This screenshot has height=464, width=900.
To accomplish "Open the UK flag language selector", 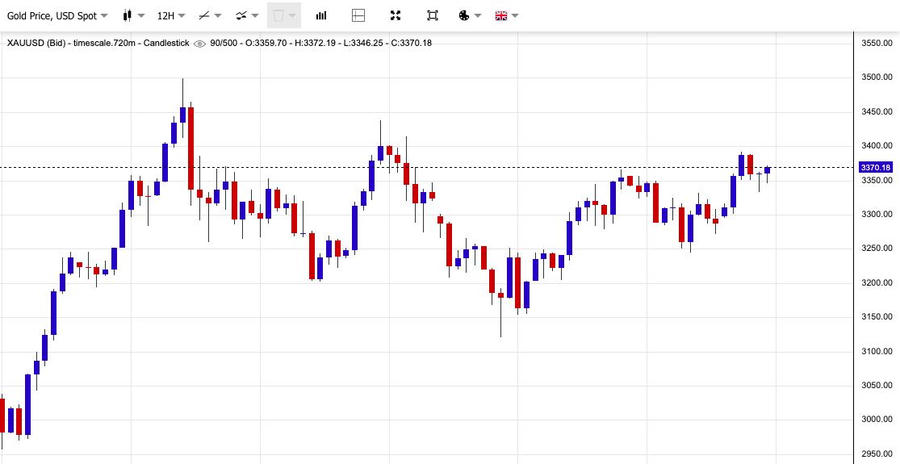I will [x=501, y=16].
